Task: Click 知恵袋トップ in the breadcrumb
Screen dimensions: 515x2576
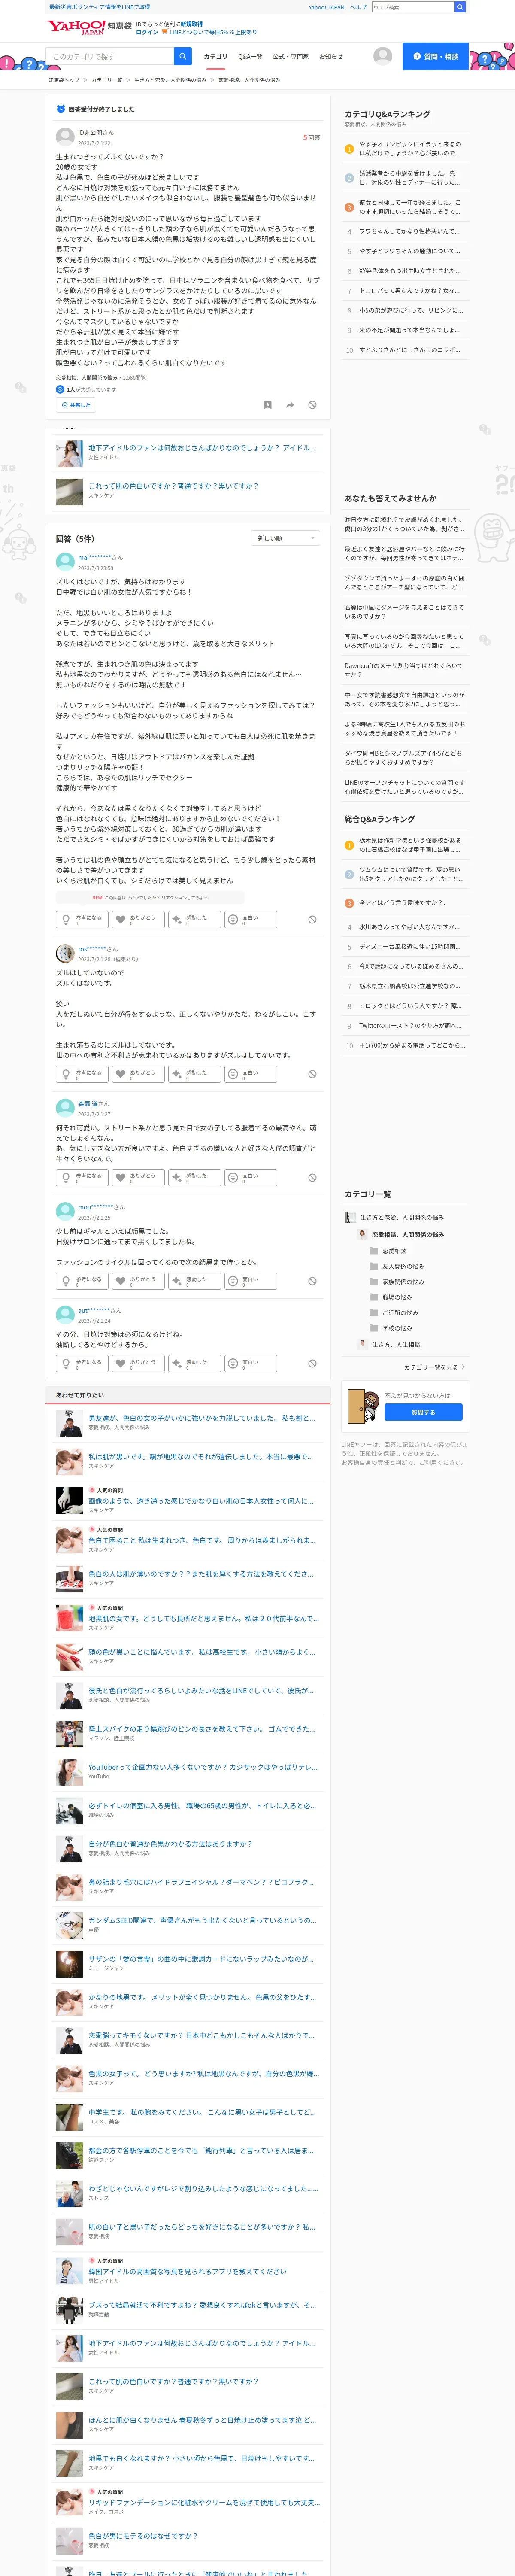Action: 64,80
